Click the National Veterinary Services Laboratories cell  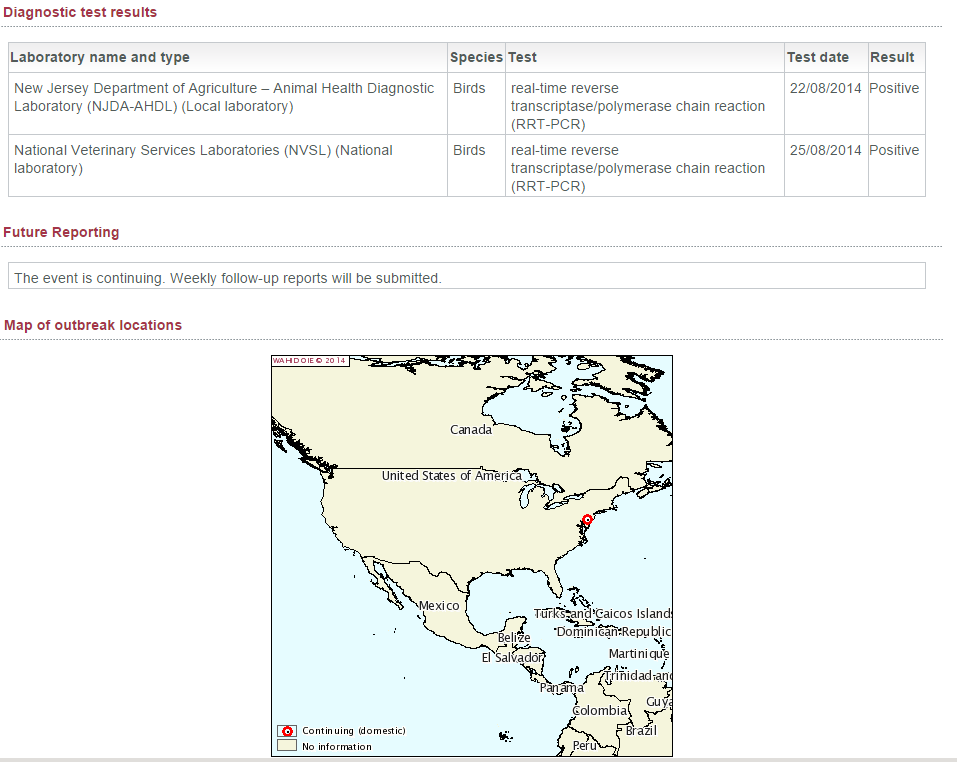[x=228, y=165]
